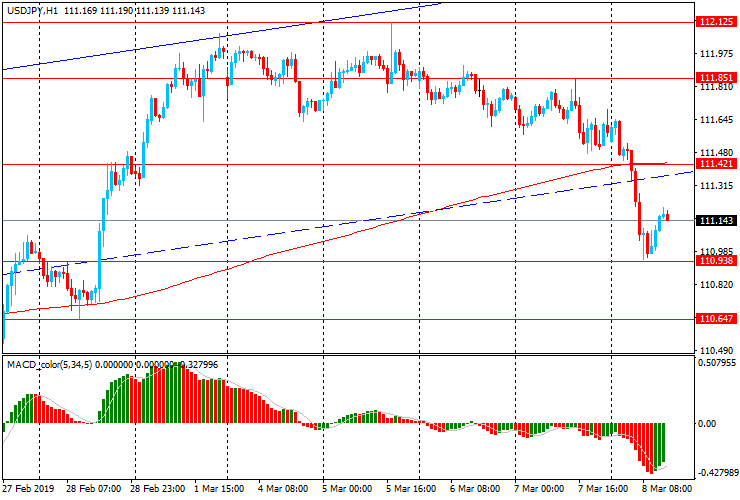Click the 111.975 price scale value
This screenshot has height=500, width=740.
coord(716,54)
